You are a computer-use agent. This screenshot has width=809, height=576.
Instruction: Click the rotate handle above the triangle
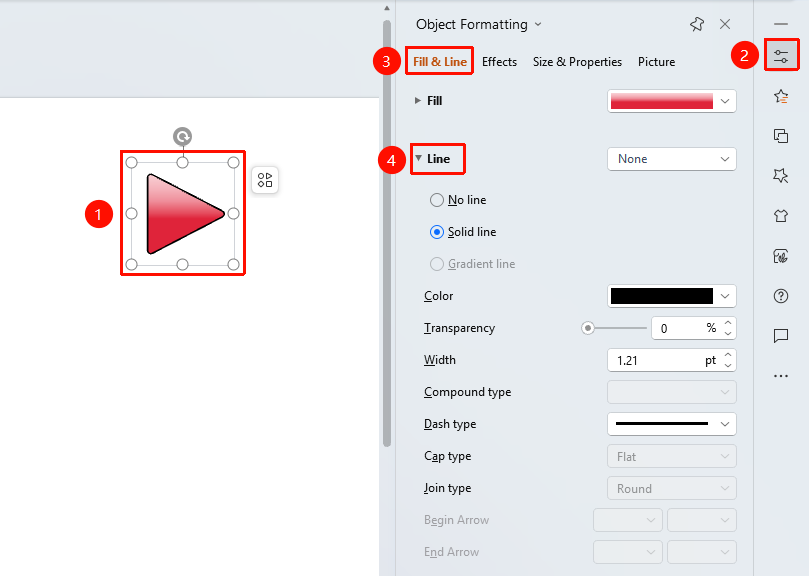coord(183,137)
